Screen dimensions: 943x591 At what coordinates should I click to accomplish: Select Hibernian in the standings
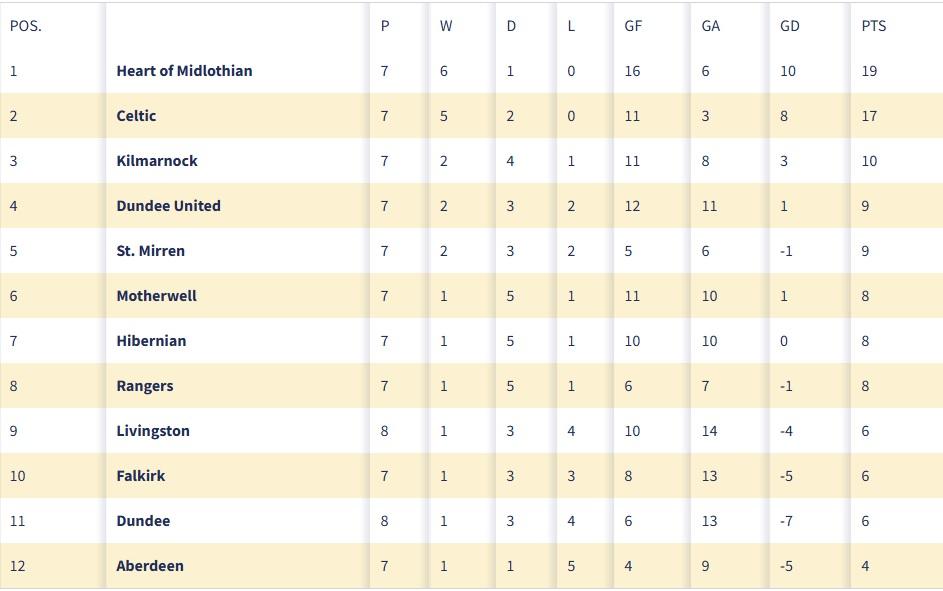[151, 341]
